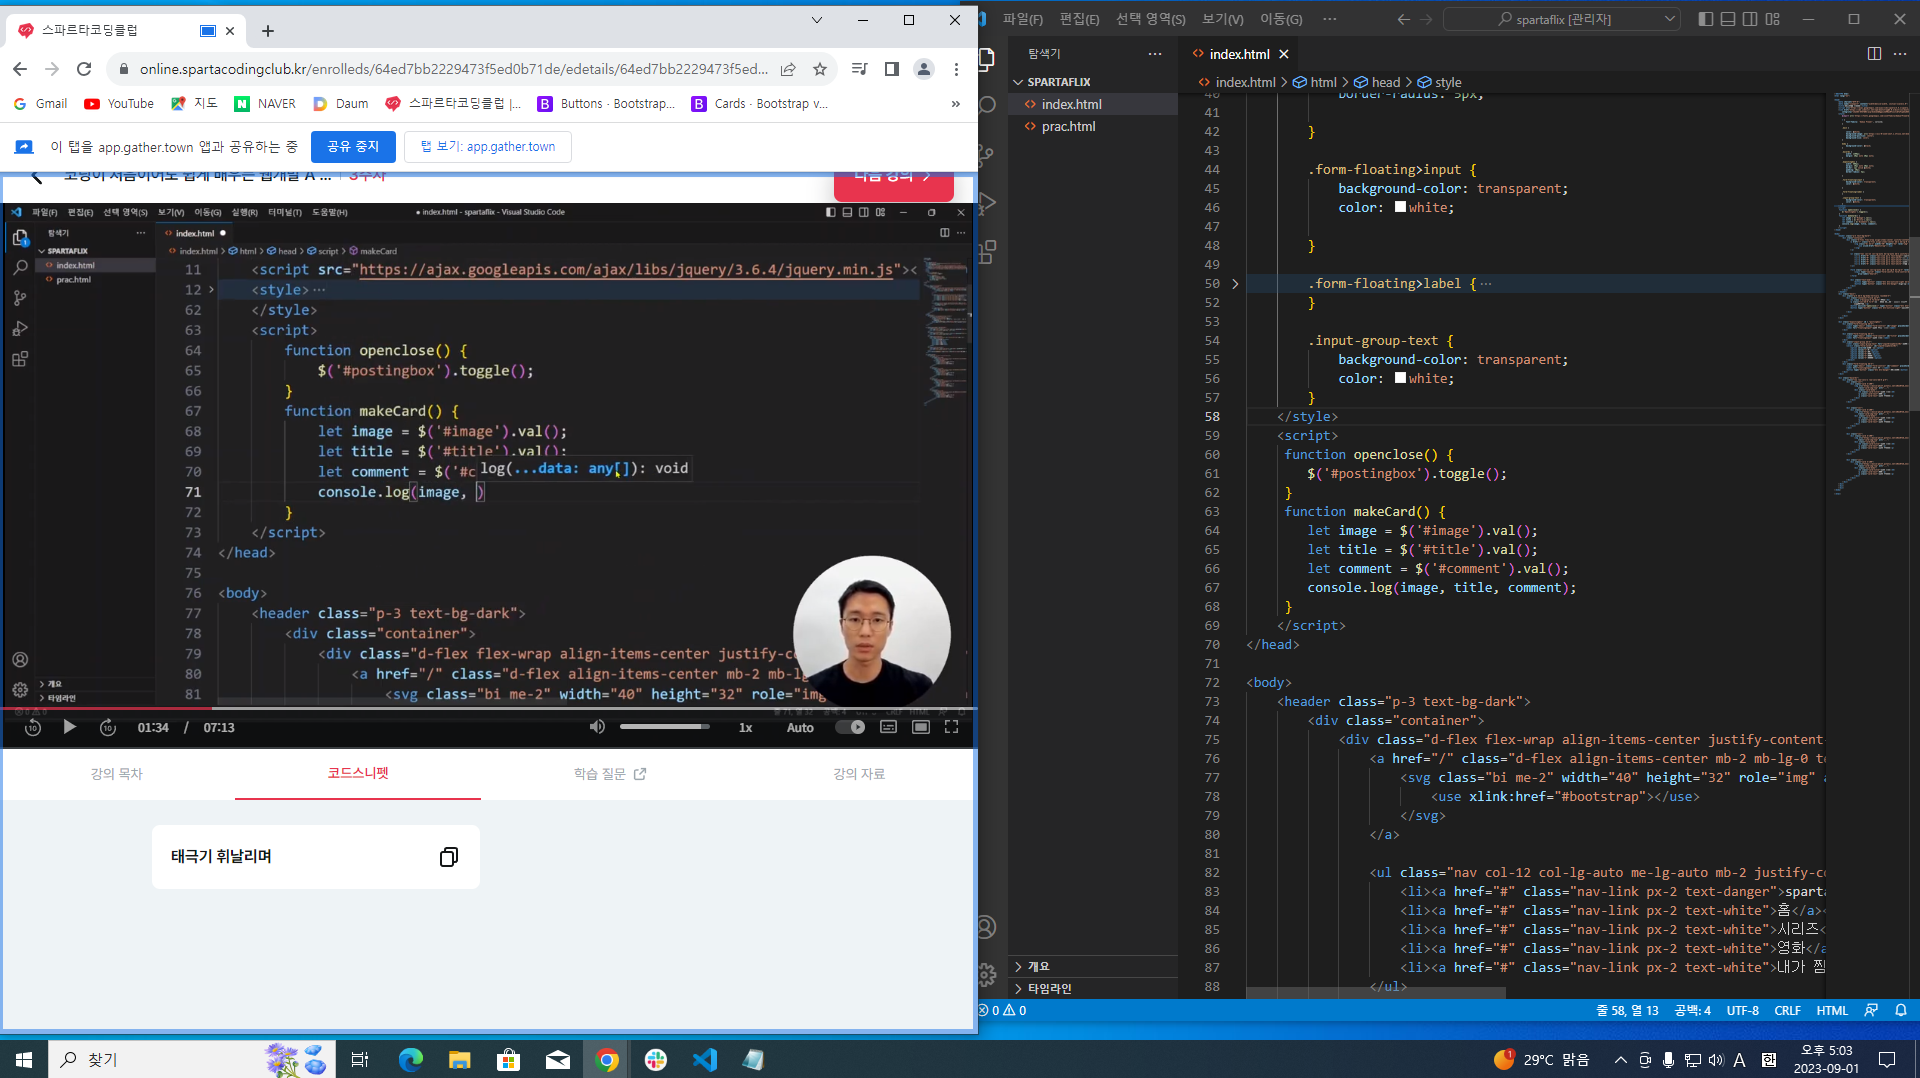This screenshot has height=1078, width=1920.
Task: Go back in Chrome
Action: pos(20,69)
